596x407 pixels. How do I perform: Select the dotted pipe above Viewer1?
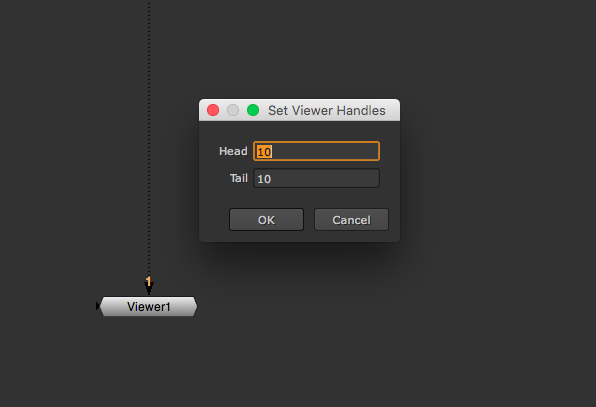tap(149, 137)
